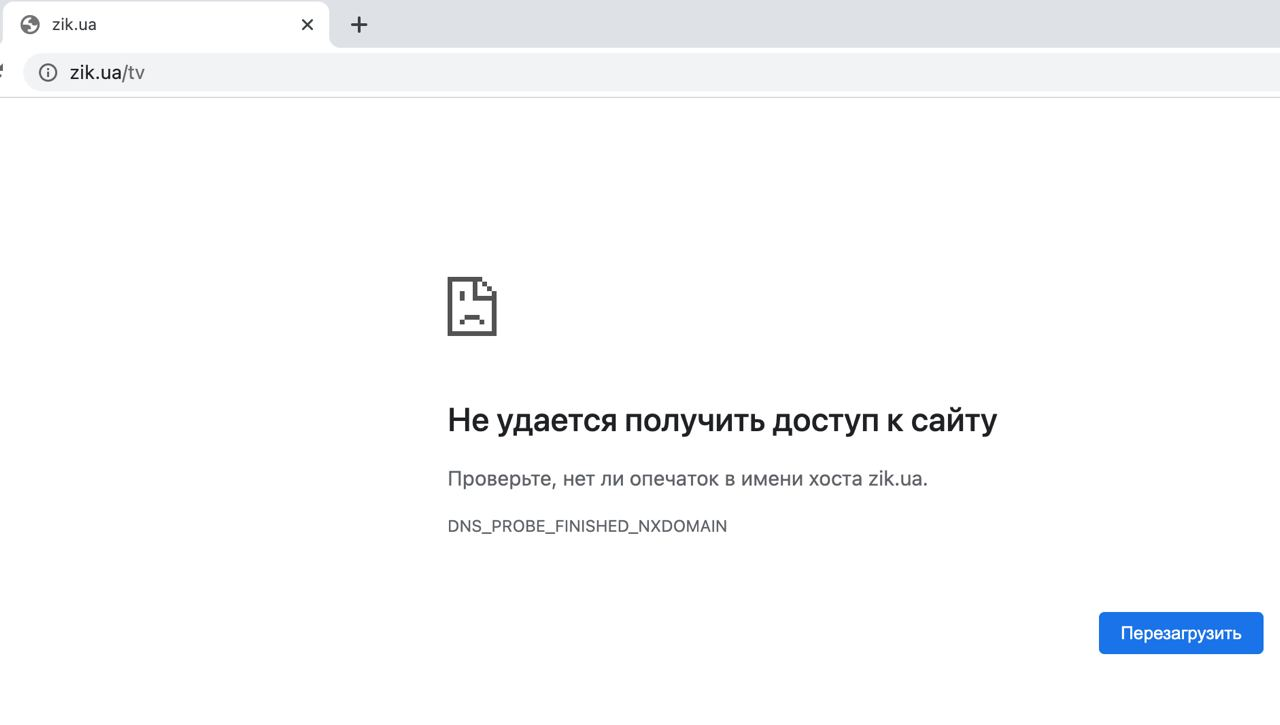Click the empty right side of address bar

tap(900, 72)
